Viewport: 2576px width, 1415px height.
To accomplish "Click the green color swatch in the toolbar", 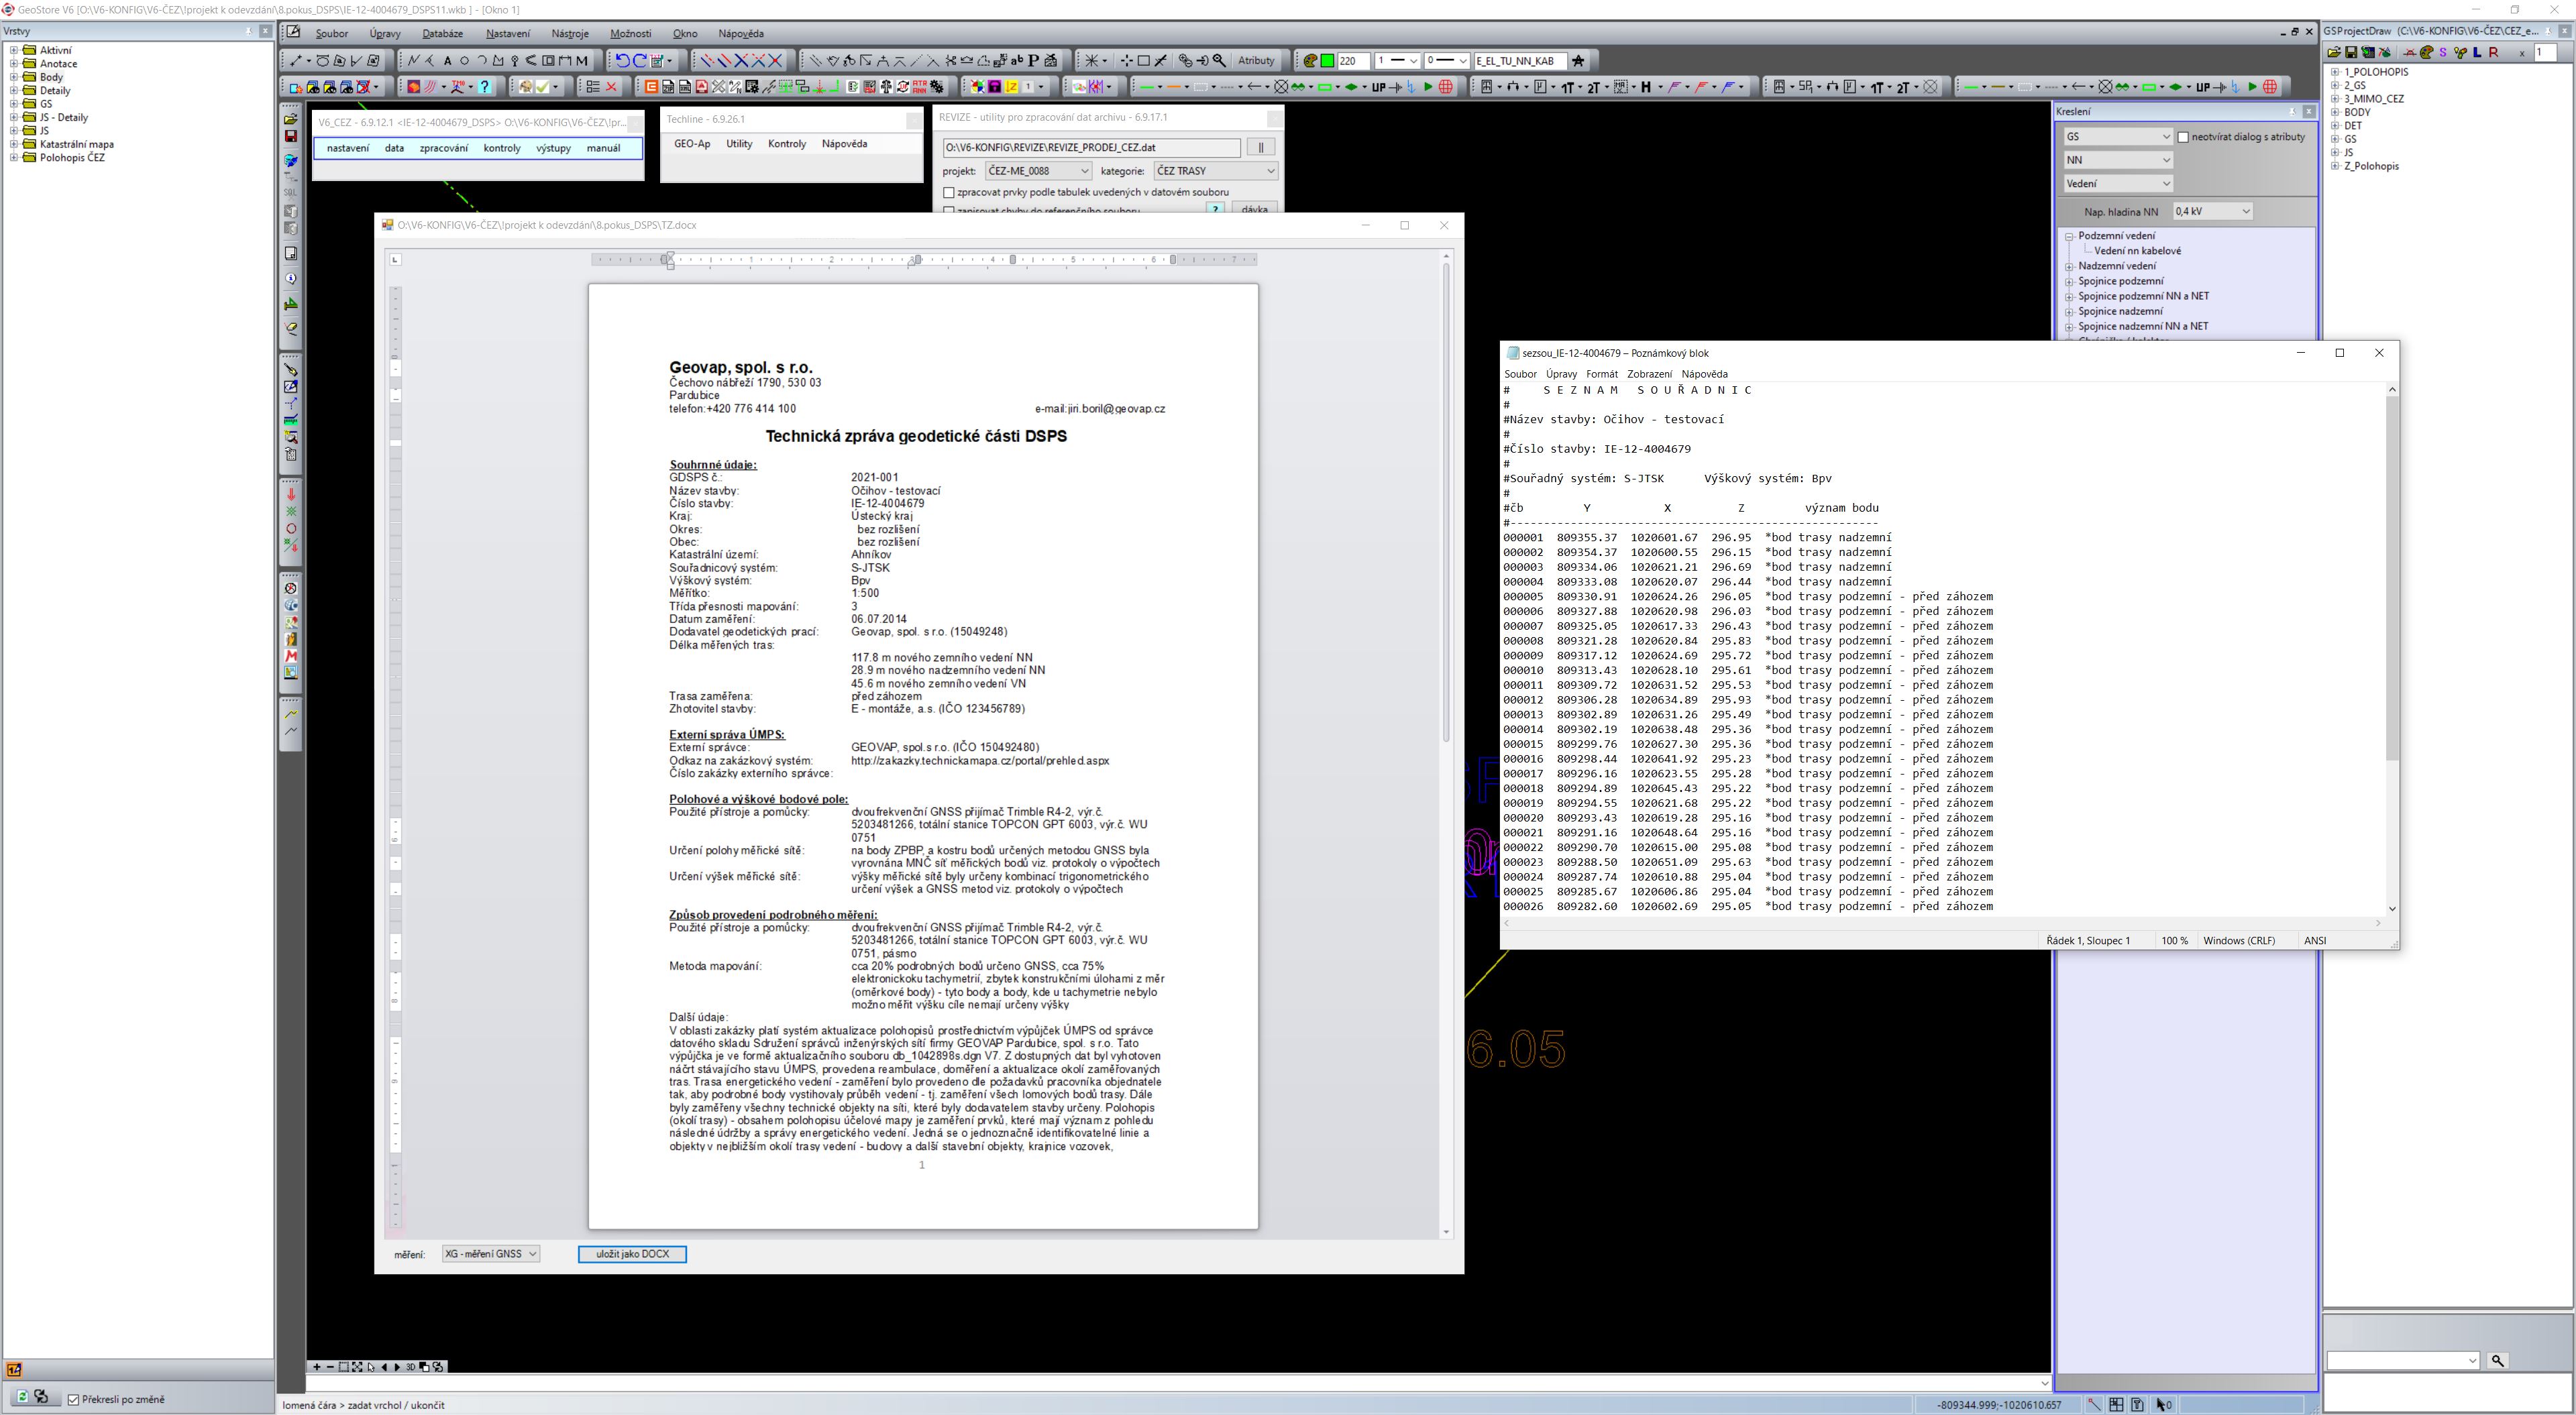I will (x=1327, y=61).
